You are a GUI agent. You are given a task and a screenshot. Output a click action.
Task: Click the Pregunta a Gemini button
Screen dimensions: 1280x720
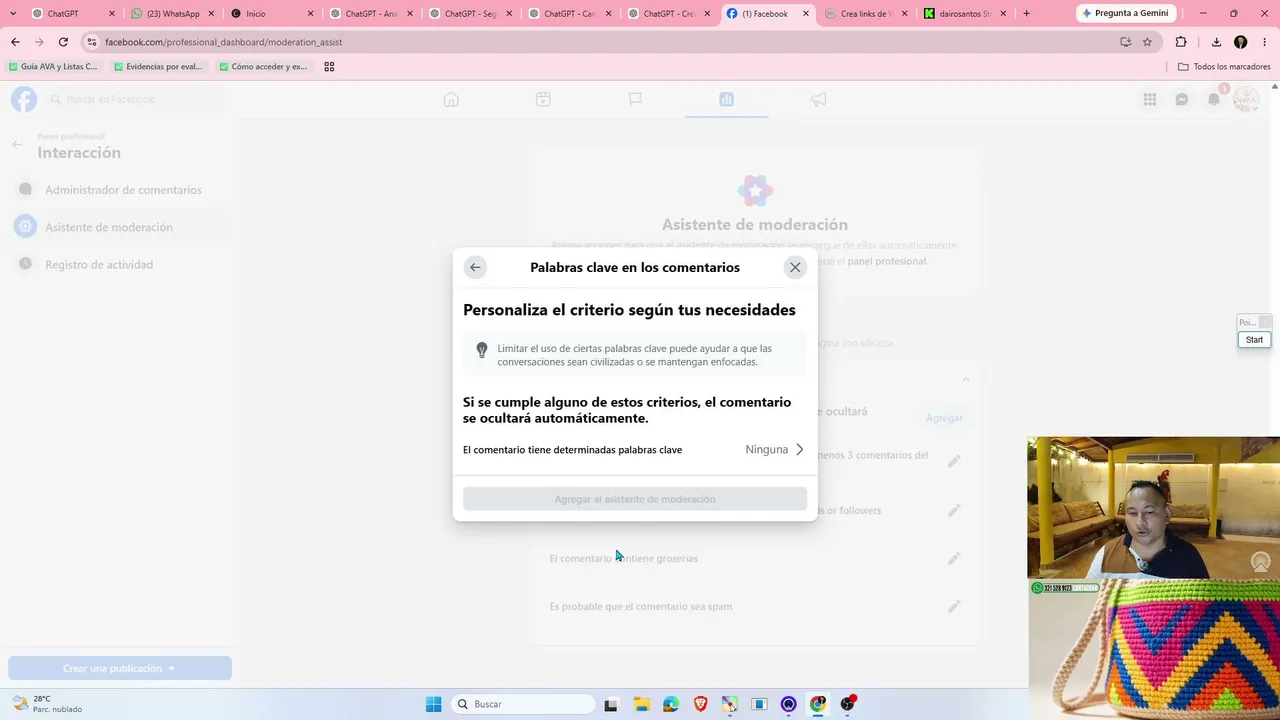(x=1126, y=13)
